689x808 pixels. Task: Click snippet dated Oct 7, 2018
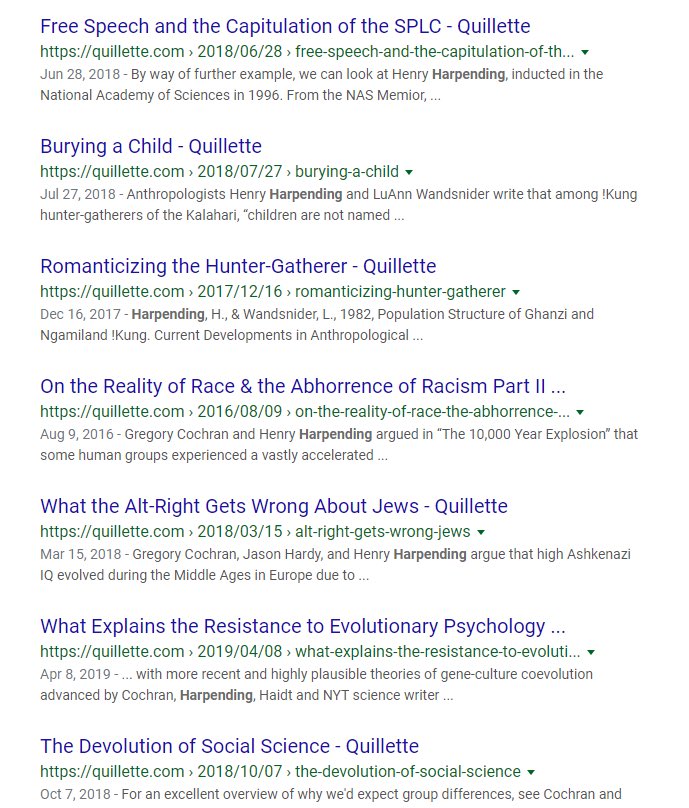click(331, 795)
